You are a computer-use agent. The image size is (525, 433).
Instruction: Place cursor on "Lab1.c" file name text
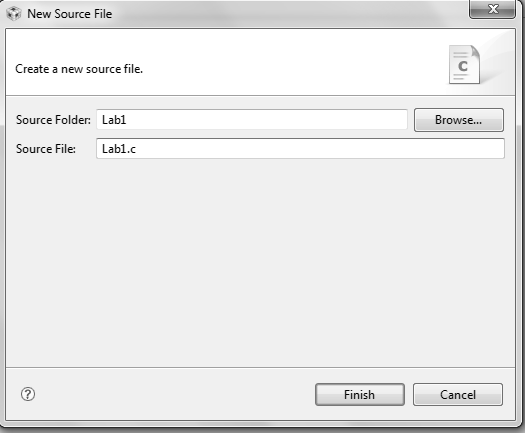[119, 149]
